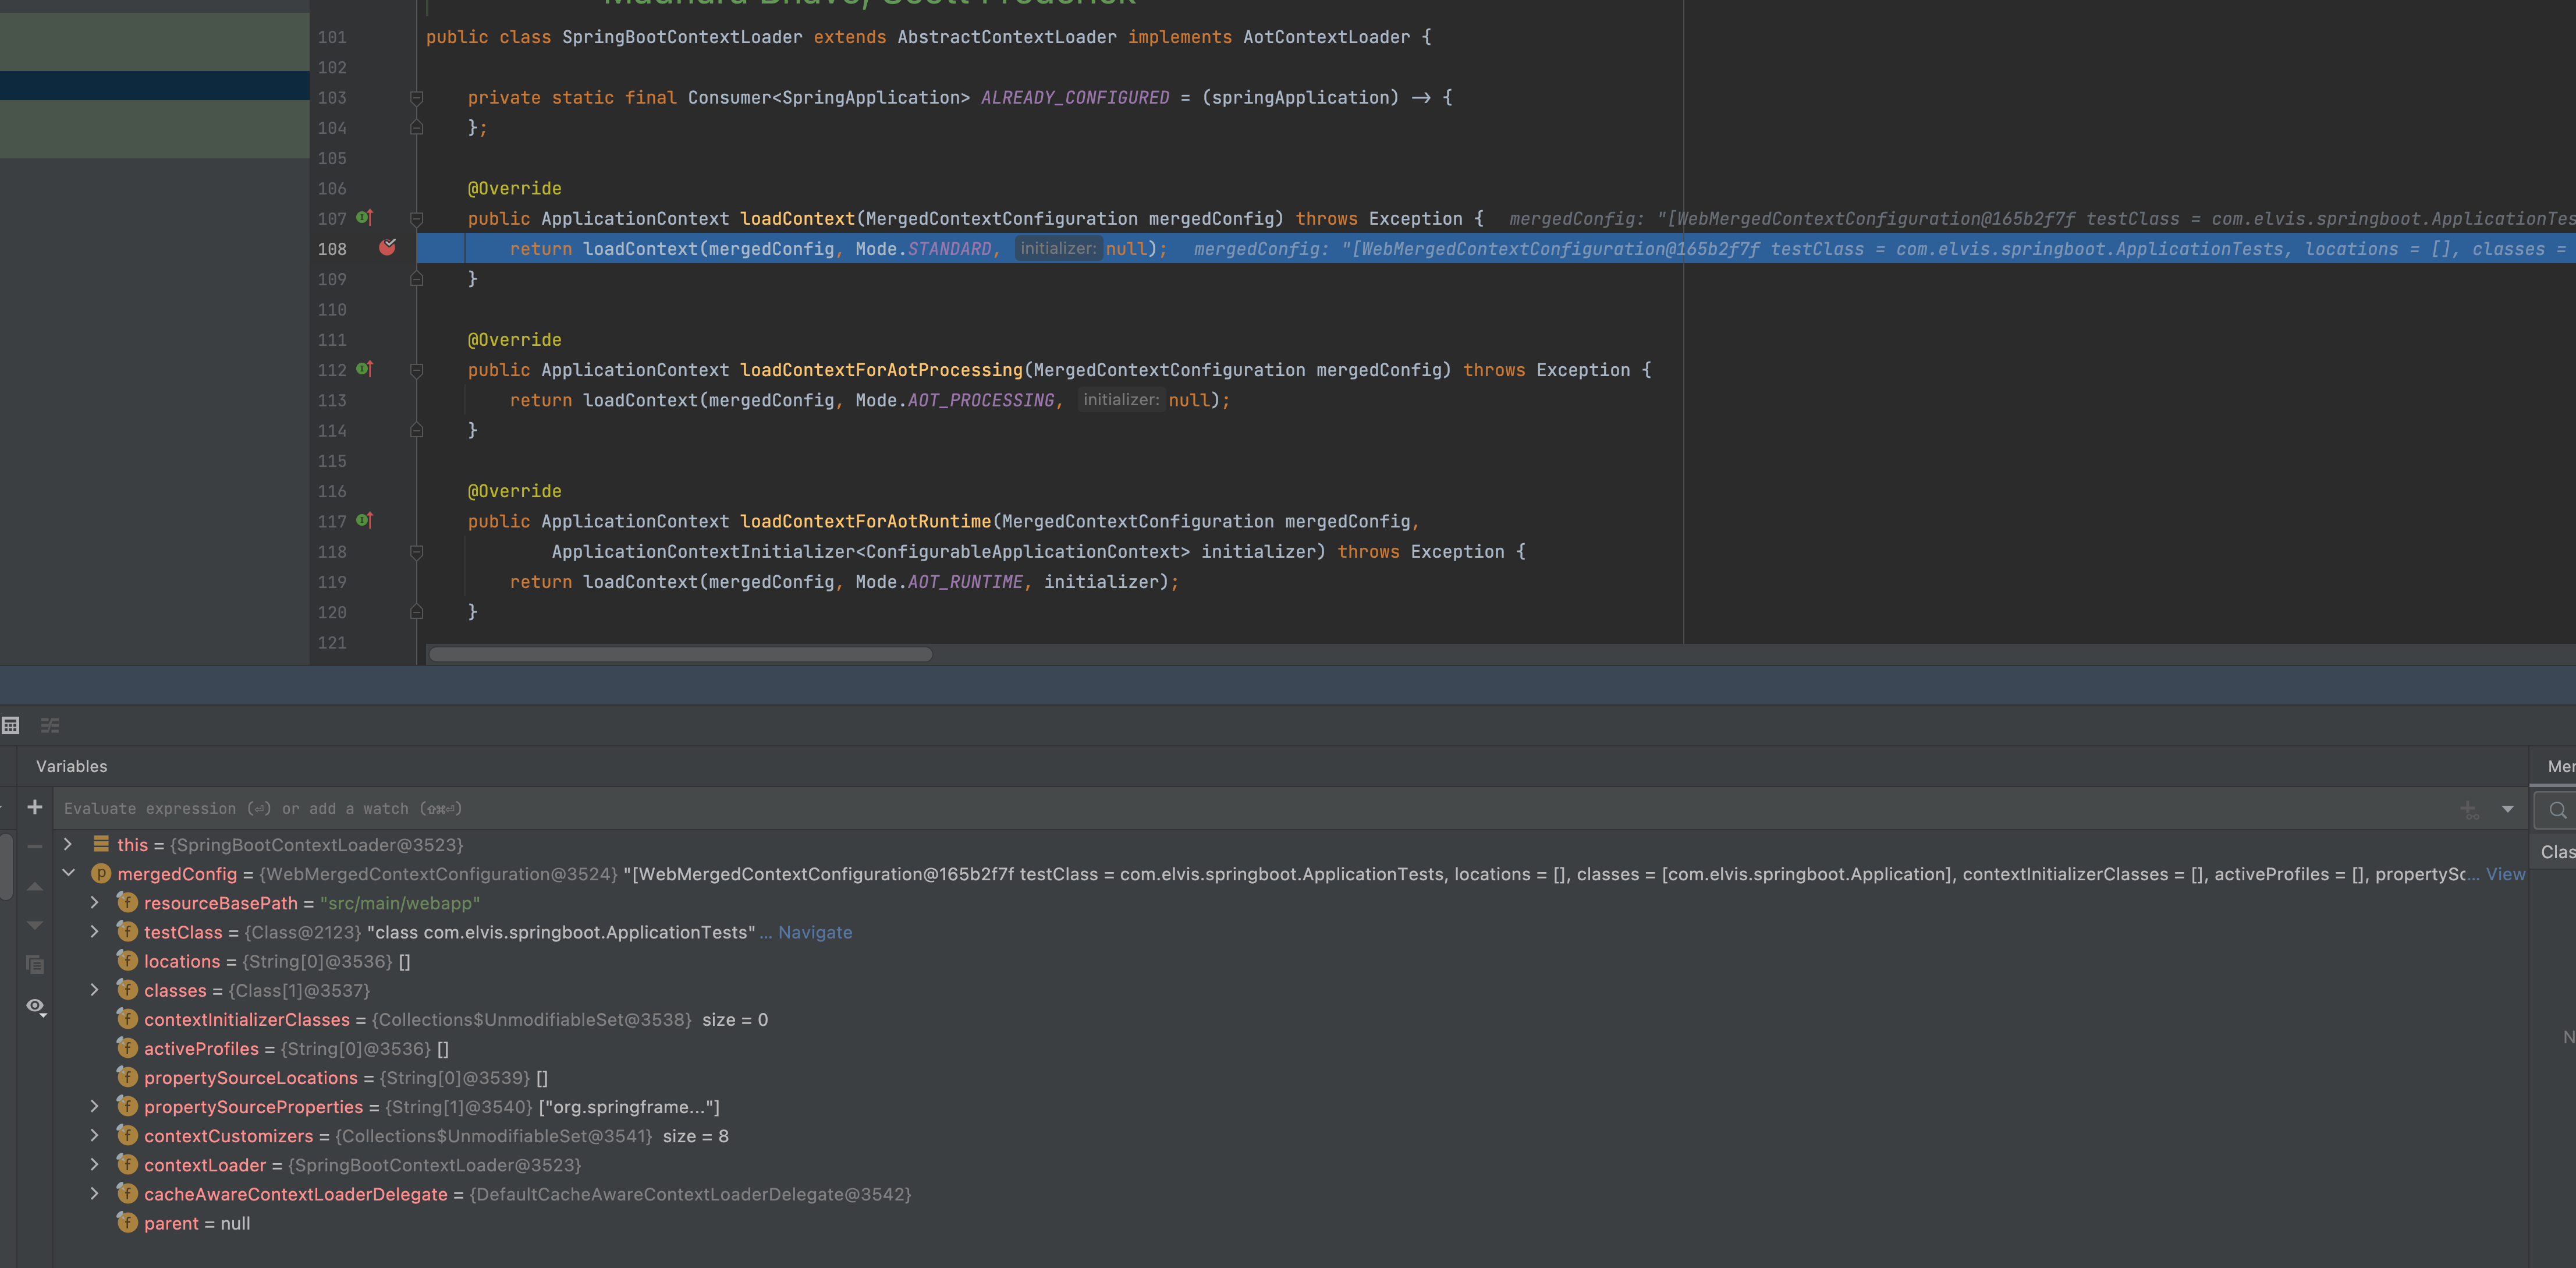This screenshot has height=1268, width=2576.
Task: Expand the testClass field
Action: coord(94,931)
